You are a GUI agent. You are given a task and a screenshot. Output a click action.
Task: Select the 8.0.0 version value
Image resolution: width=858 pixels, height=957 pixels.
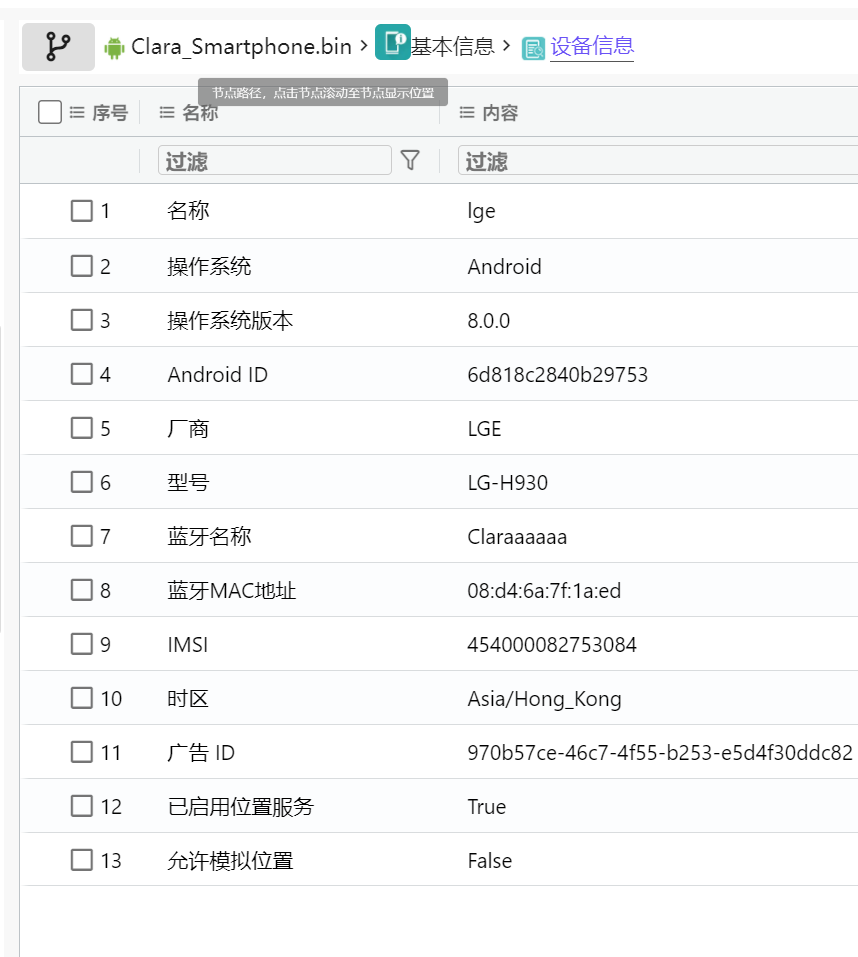pos(489,320)
